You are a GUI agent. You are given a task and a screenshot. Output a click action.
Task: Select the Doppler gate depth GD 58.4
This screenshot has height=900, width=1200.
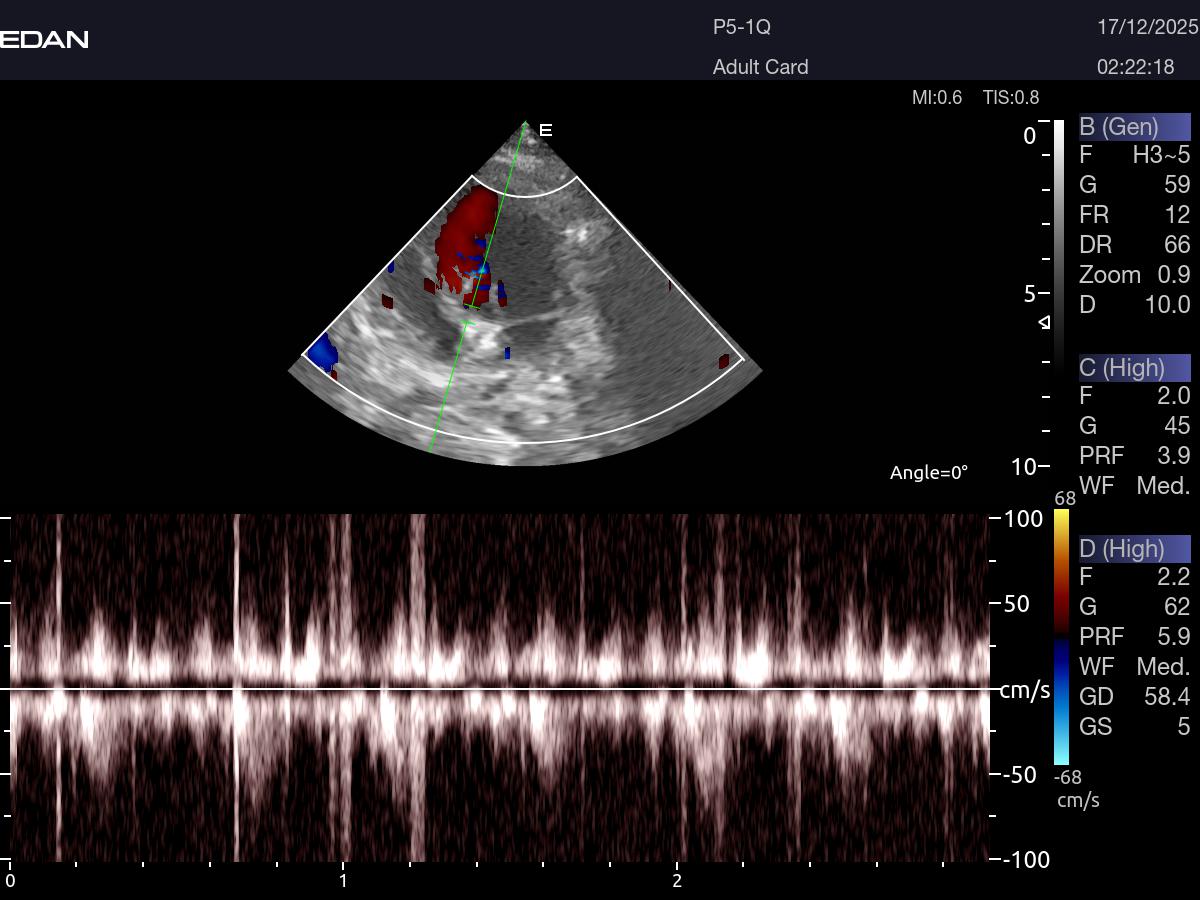(1134, 696)
